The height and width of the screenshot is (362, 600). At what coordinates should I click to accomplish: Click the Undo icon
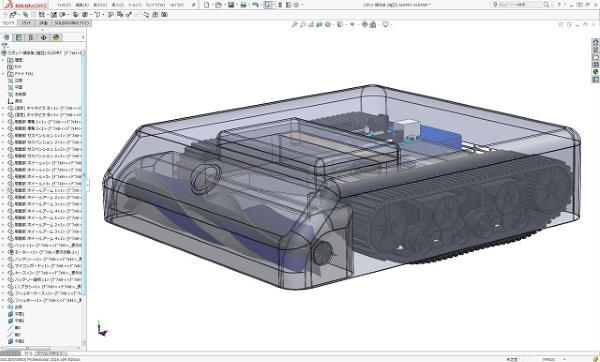pos(255,5)
